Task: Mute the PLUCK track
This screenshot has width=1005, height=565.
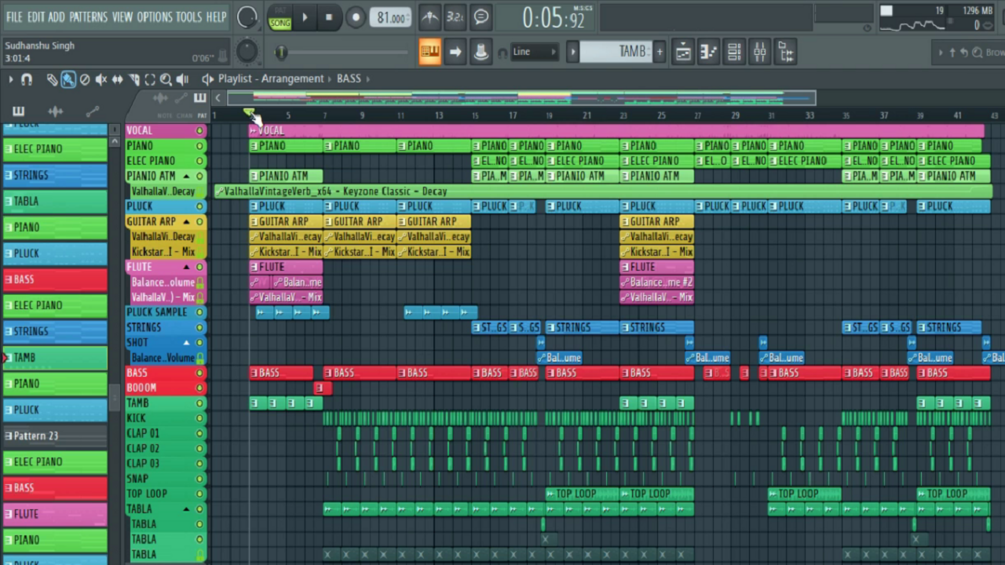Action: pos(199,206)
